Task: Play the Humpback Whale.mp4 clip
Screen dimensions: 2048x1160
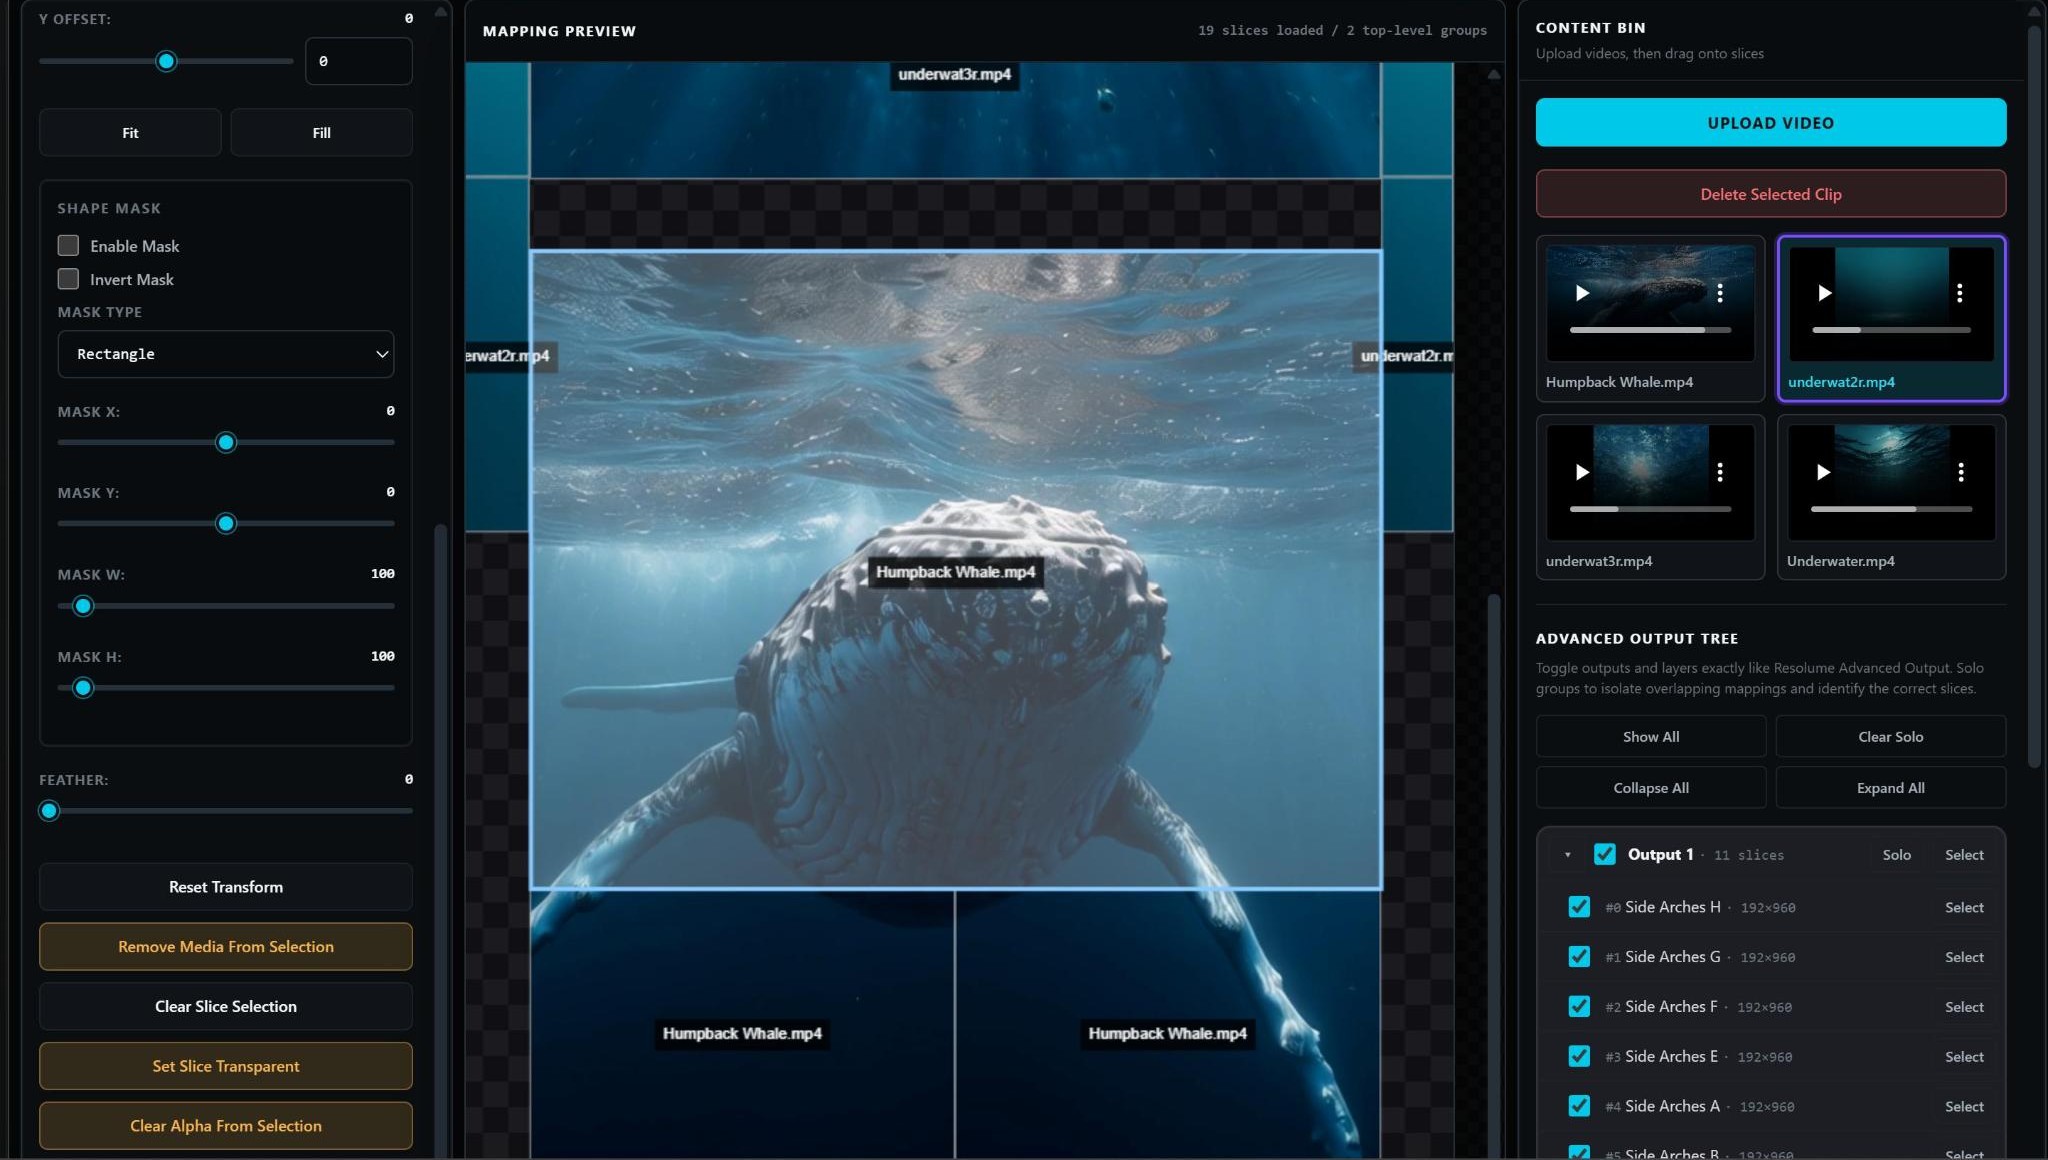Action: (x=1582, y=293)
